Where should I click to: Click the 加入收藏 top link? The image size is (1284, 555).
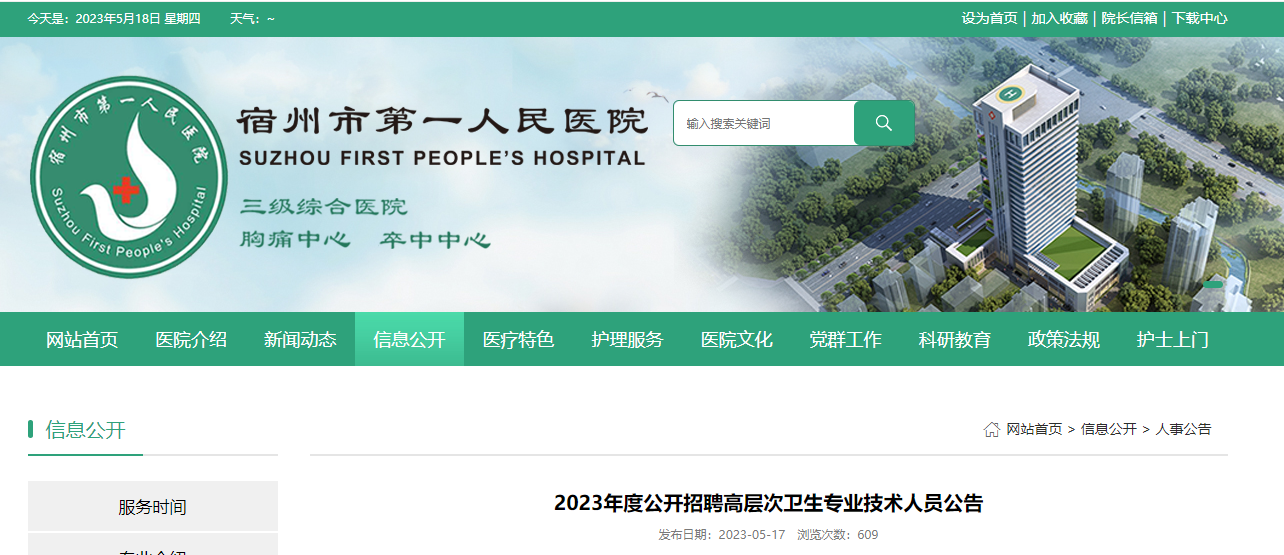[1059, 18]
